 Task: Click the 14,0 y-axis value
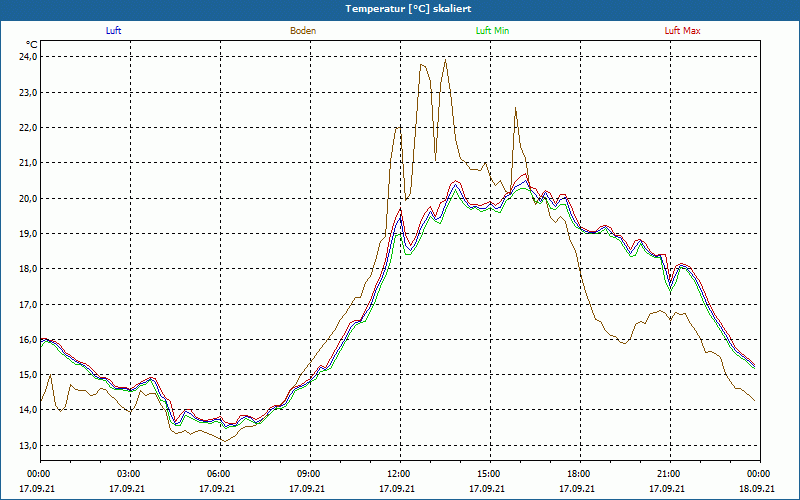click(x=29, y=410)
